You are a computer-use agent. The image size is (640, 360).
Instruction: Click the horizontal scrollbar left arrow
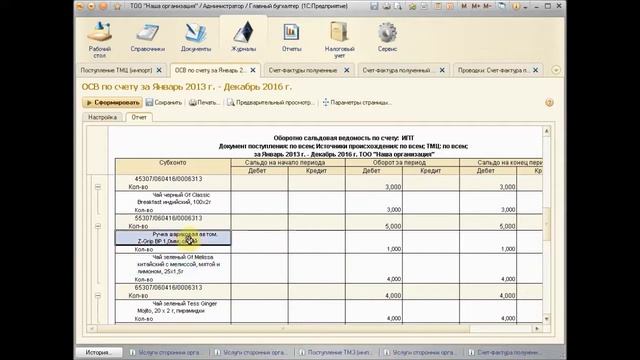92,329
